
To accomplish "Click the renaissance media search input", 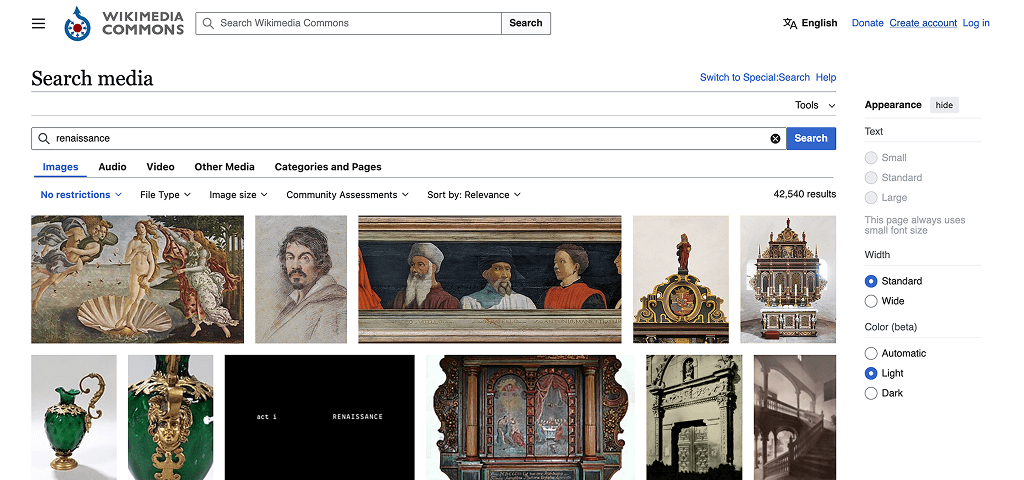I will pyautogui.click(x=409, y=138).
